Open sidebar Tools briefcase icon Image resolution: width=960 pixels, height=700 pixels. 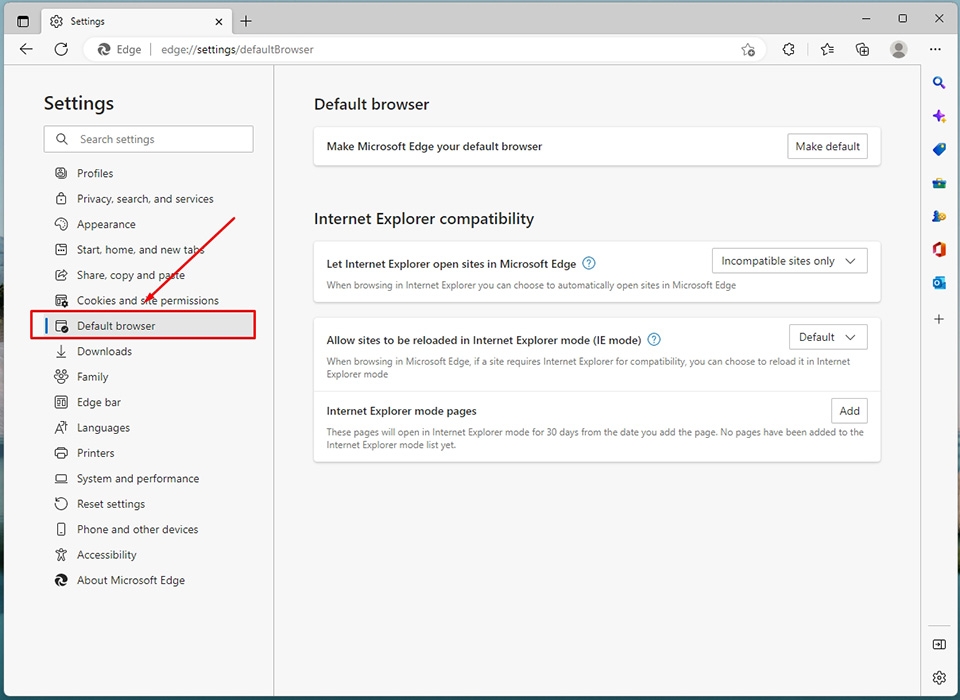(x=939, y=183)
